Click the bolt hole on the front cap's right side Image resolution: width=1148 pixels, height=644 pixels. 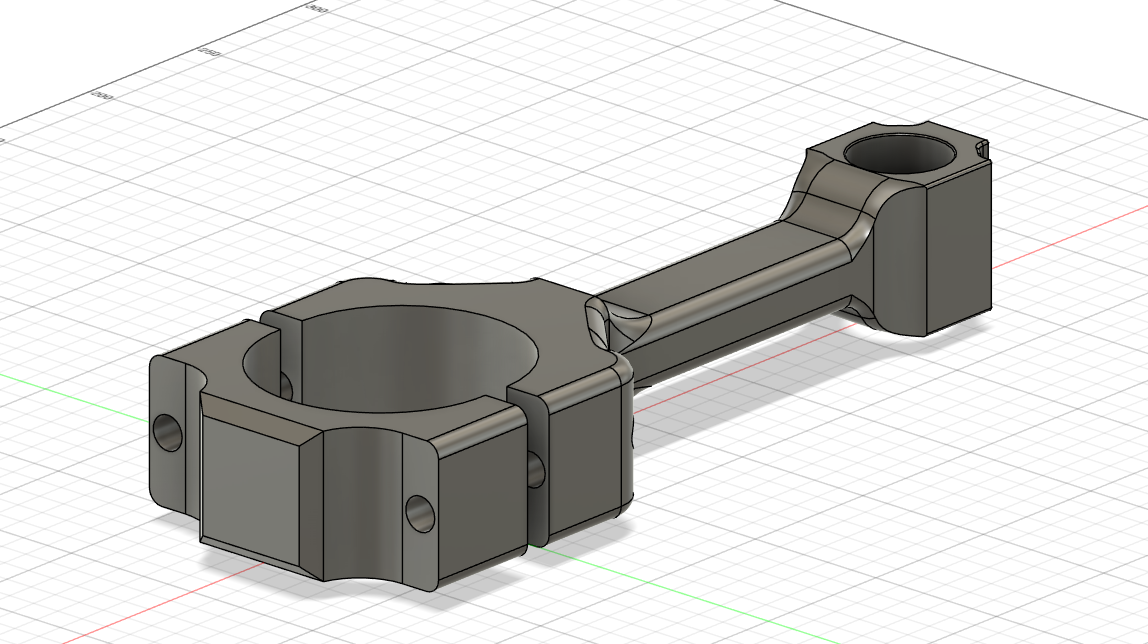click(x=420, y=513)
